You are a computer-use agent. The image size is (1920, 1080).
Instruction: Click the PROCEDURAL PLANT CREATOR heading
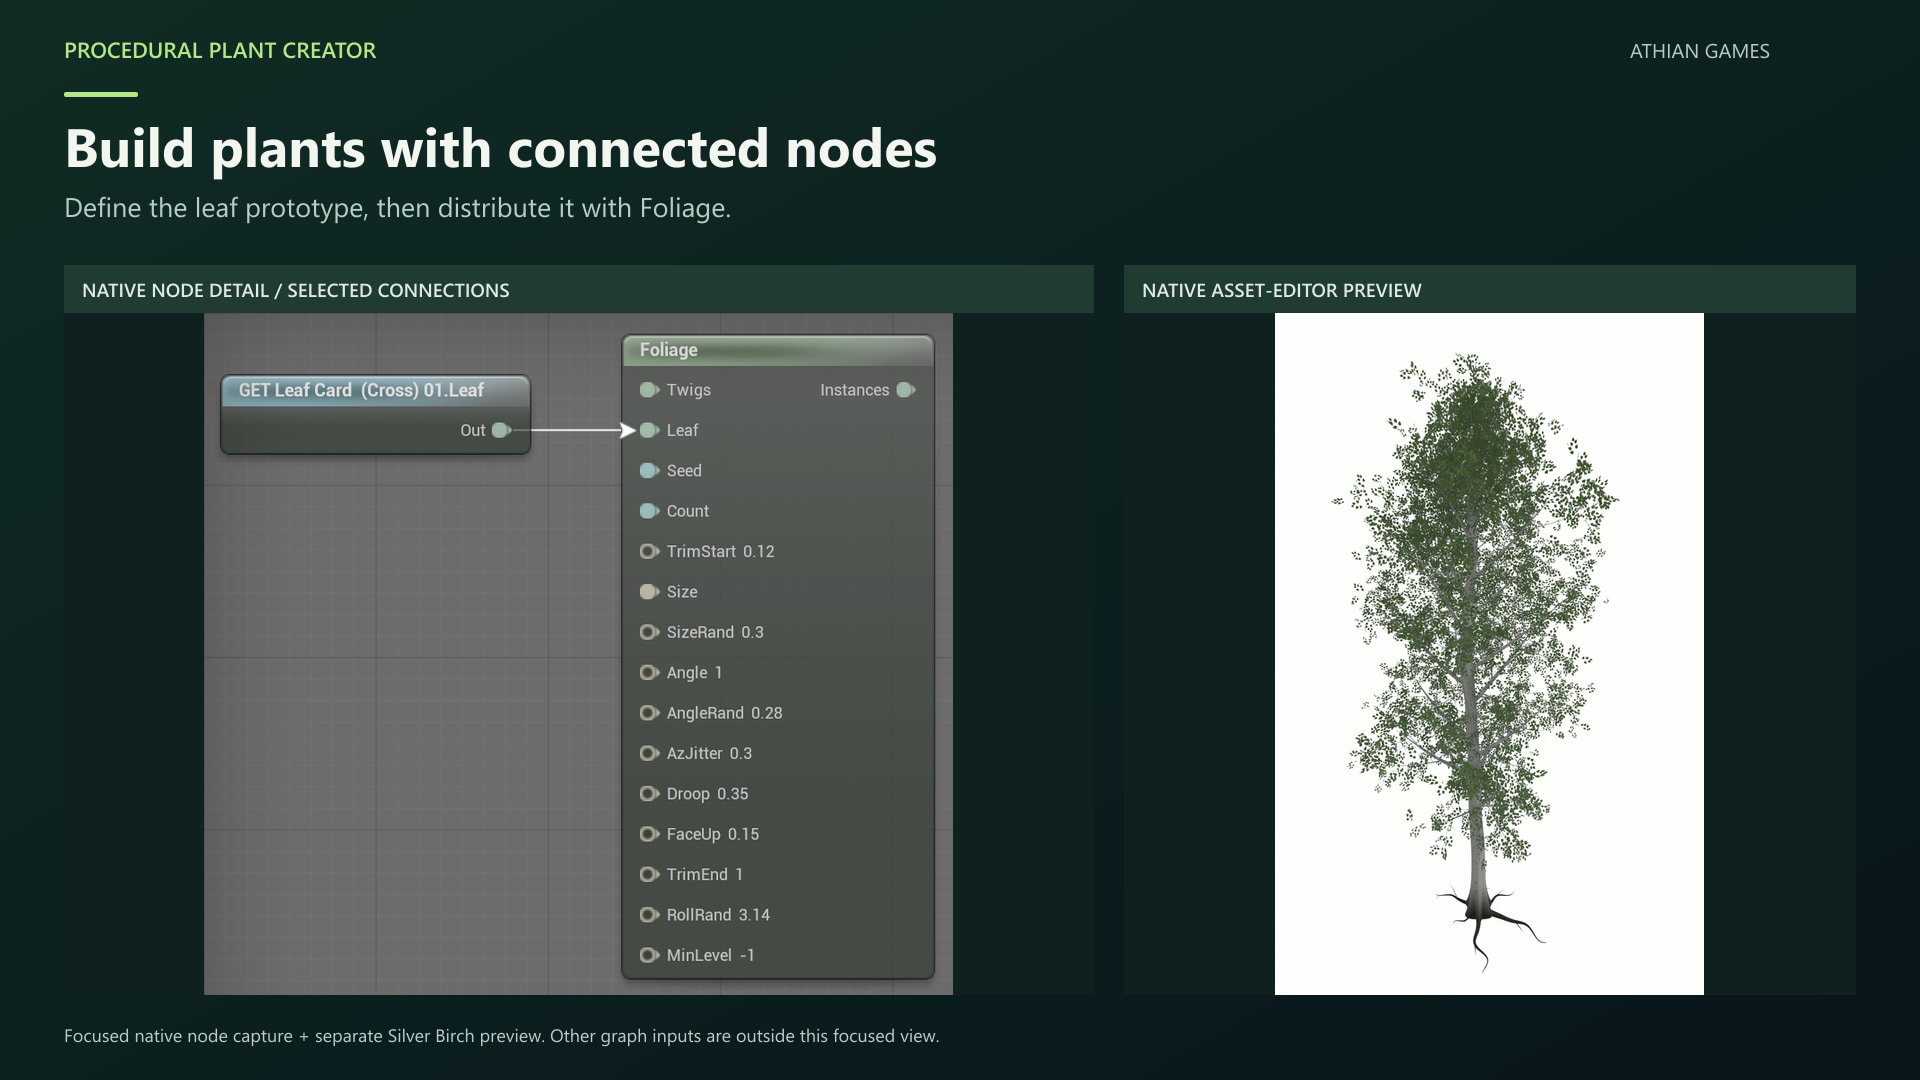pyautogui.click(x=220, y=50)
